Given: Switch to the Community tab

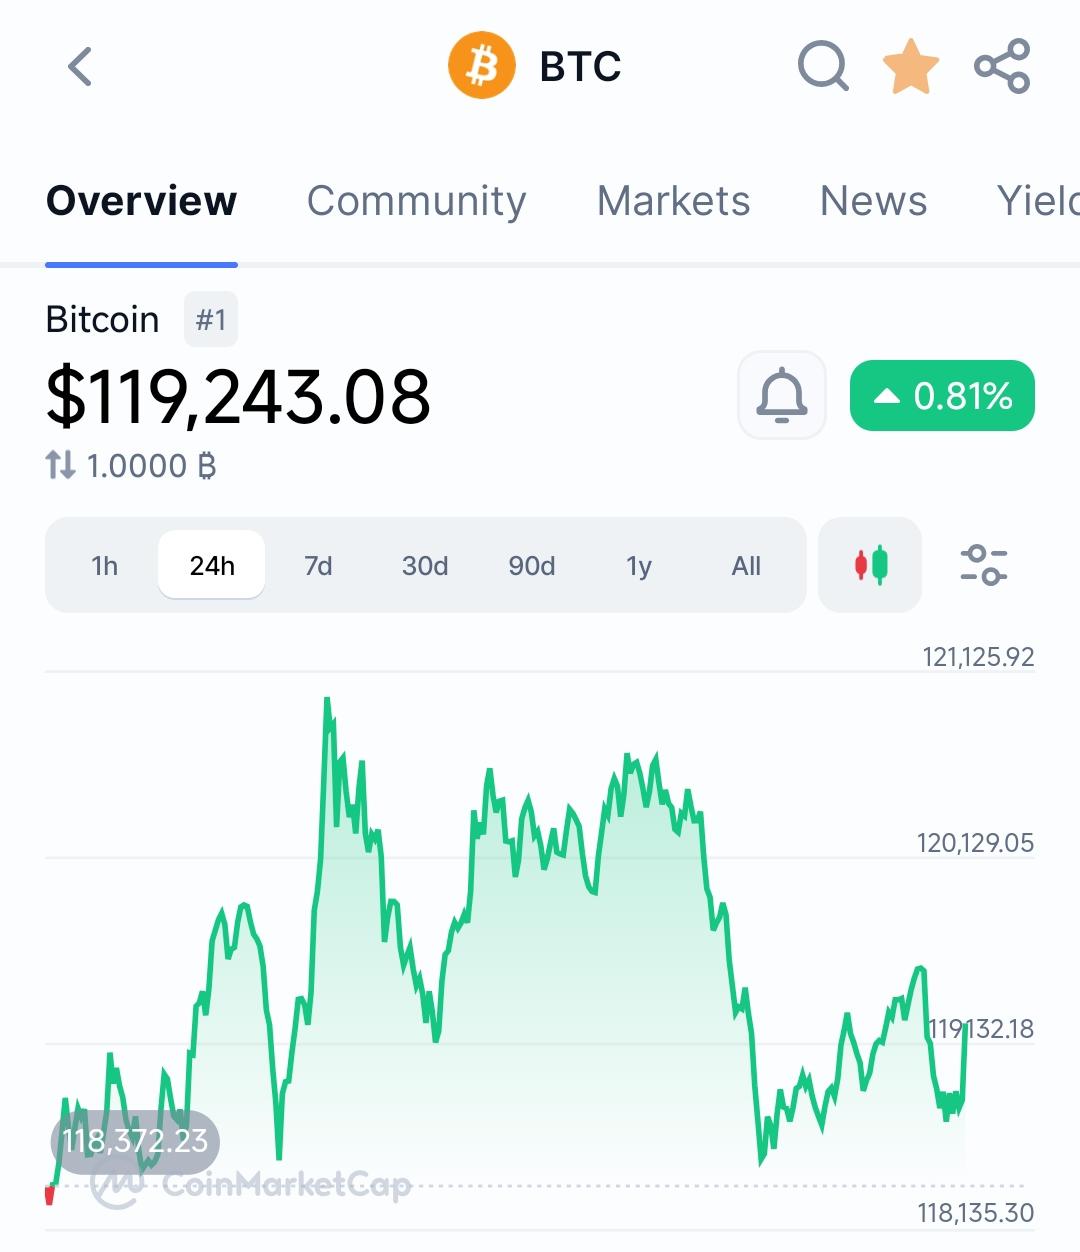Looking at the screenshot, I should tap(416, 201).
